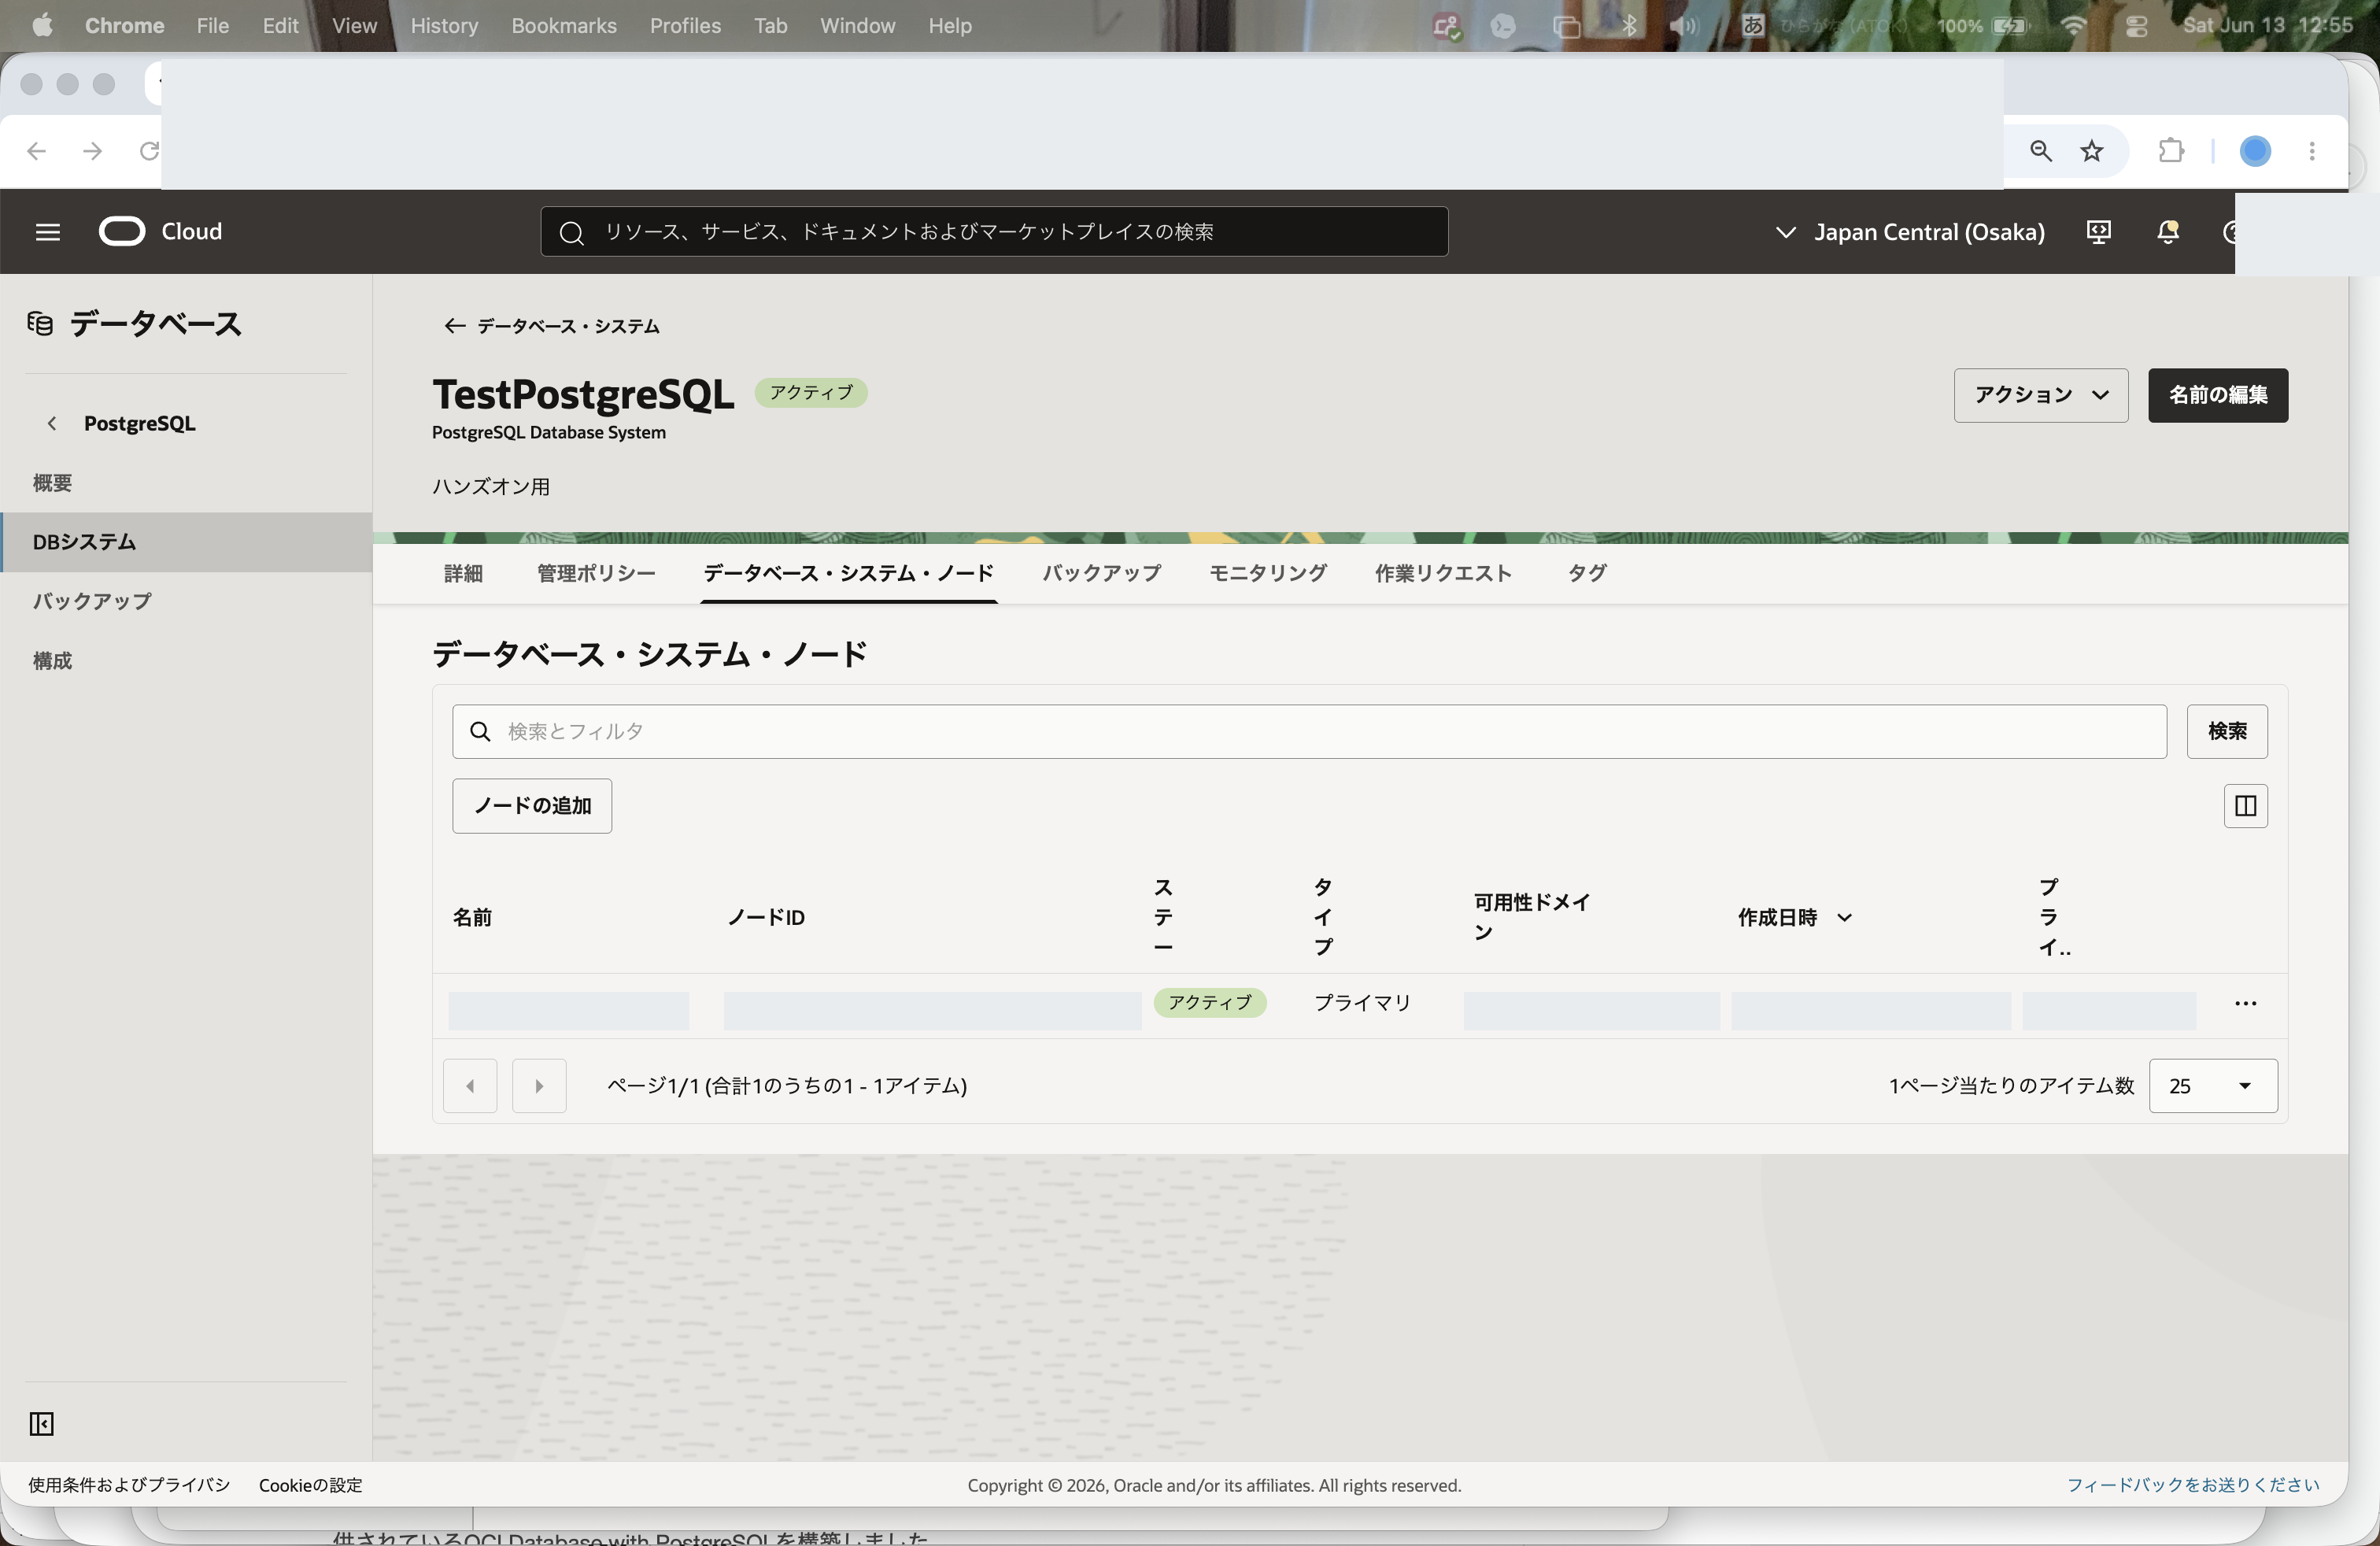Open the column layout settings icon
The image size is (2380, 1546).
point(2245,806)
